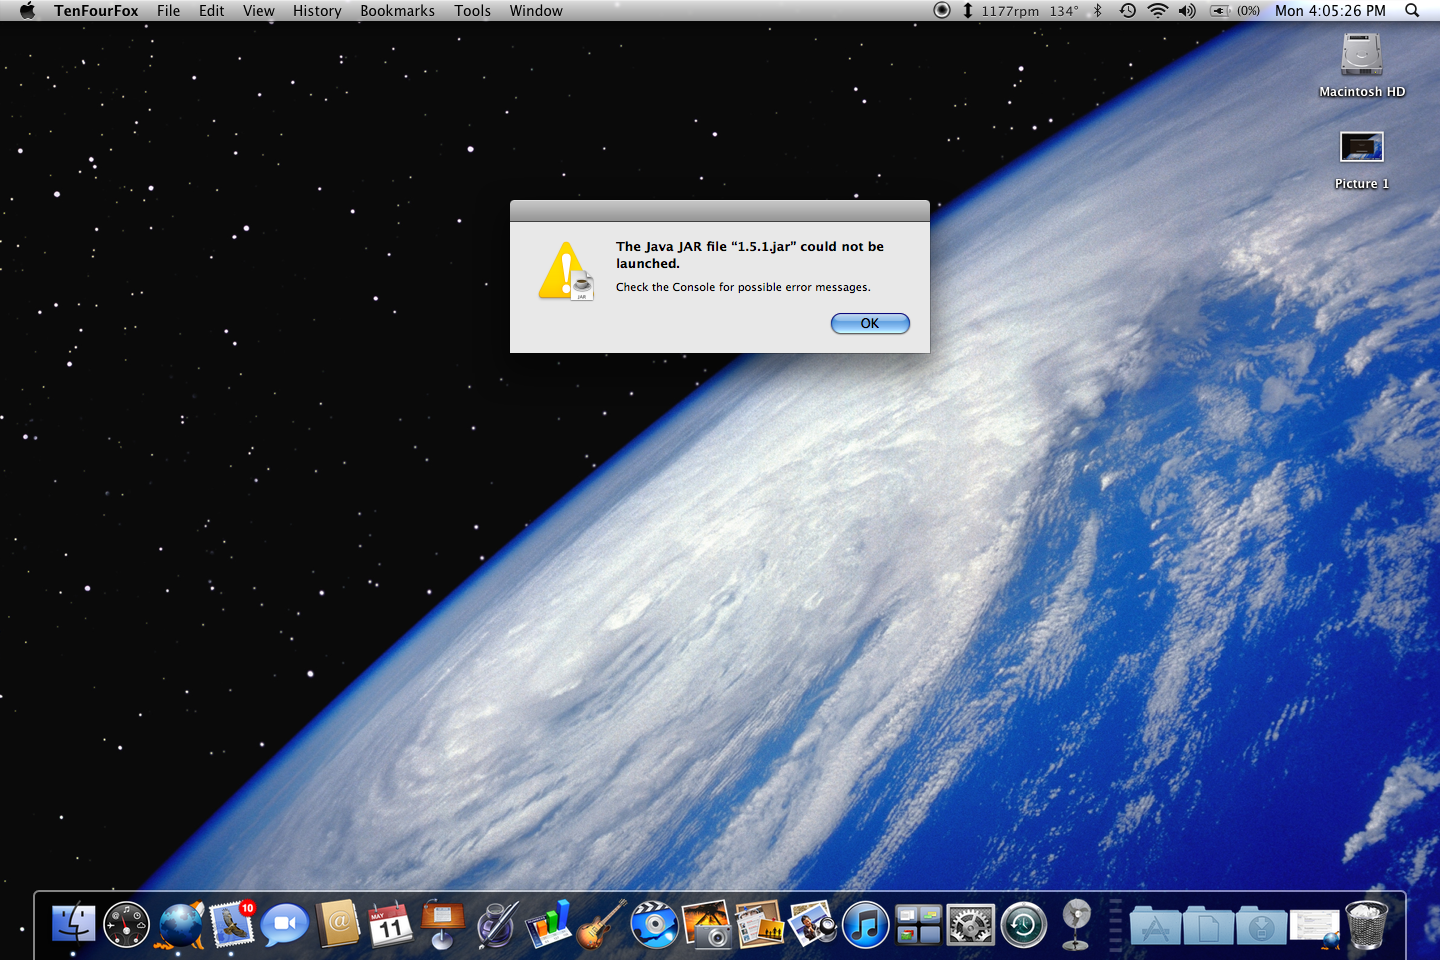
Task: Click the up-down arrow status icon
Action: pos(967,10)
